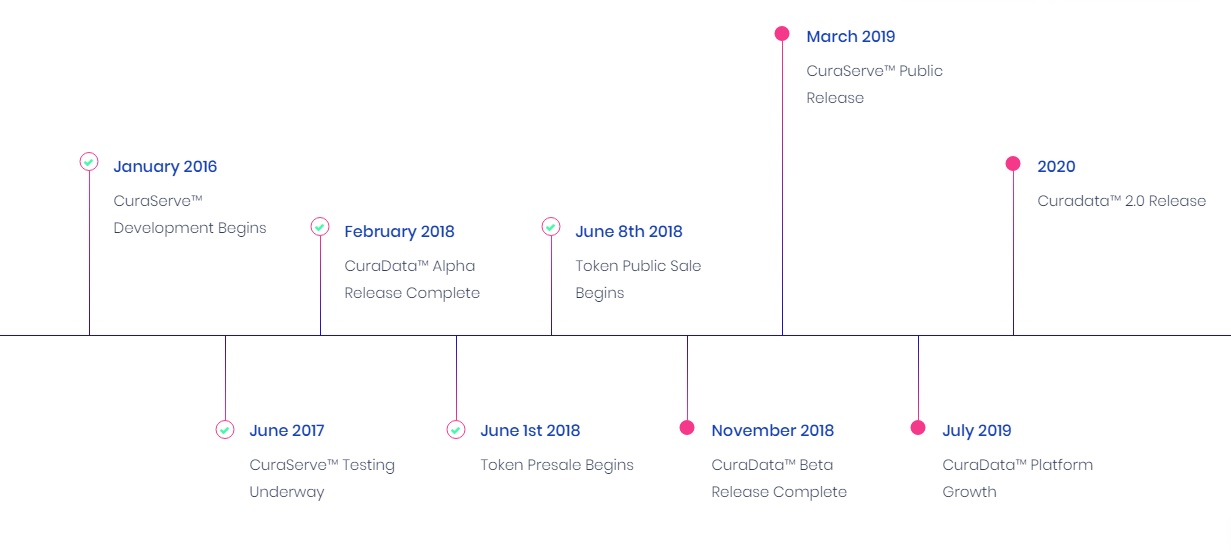
Task: Click the February 2018 milestone heading
Action: (x=399, y=232)
